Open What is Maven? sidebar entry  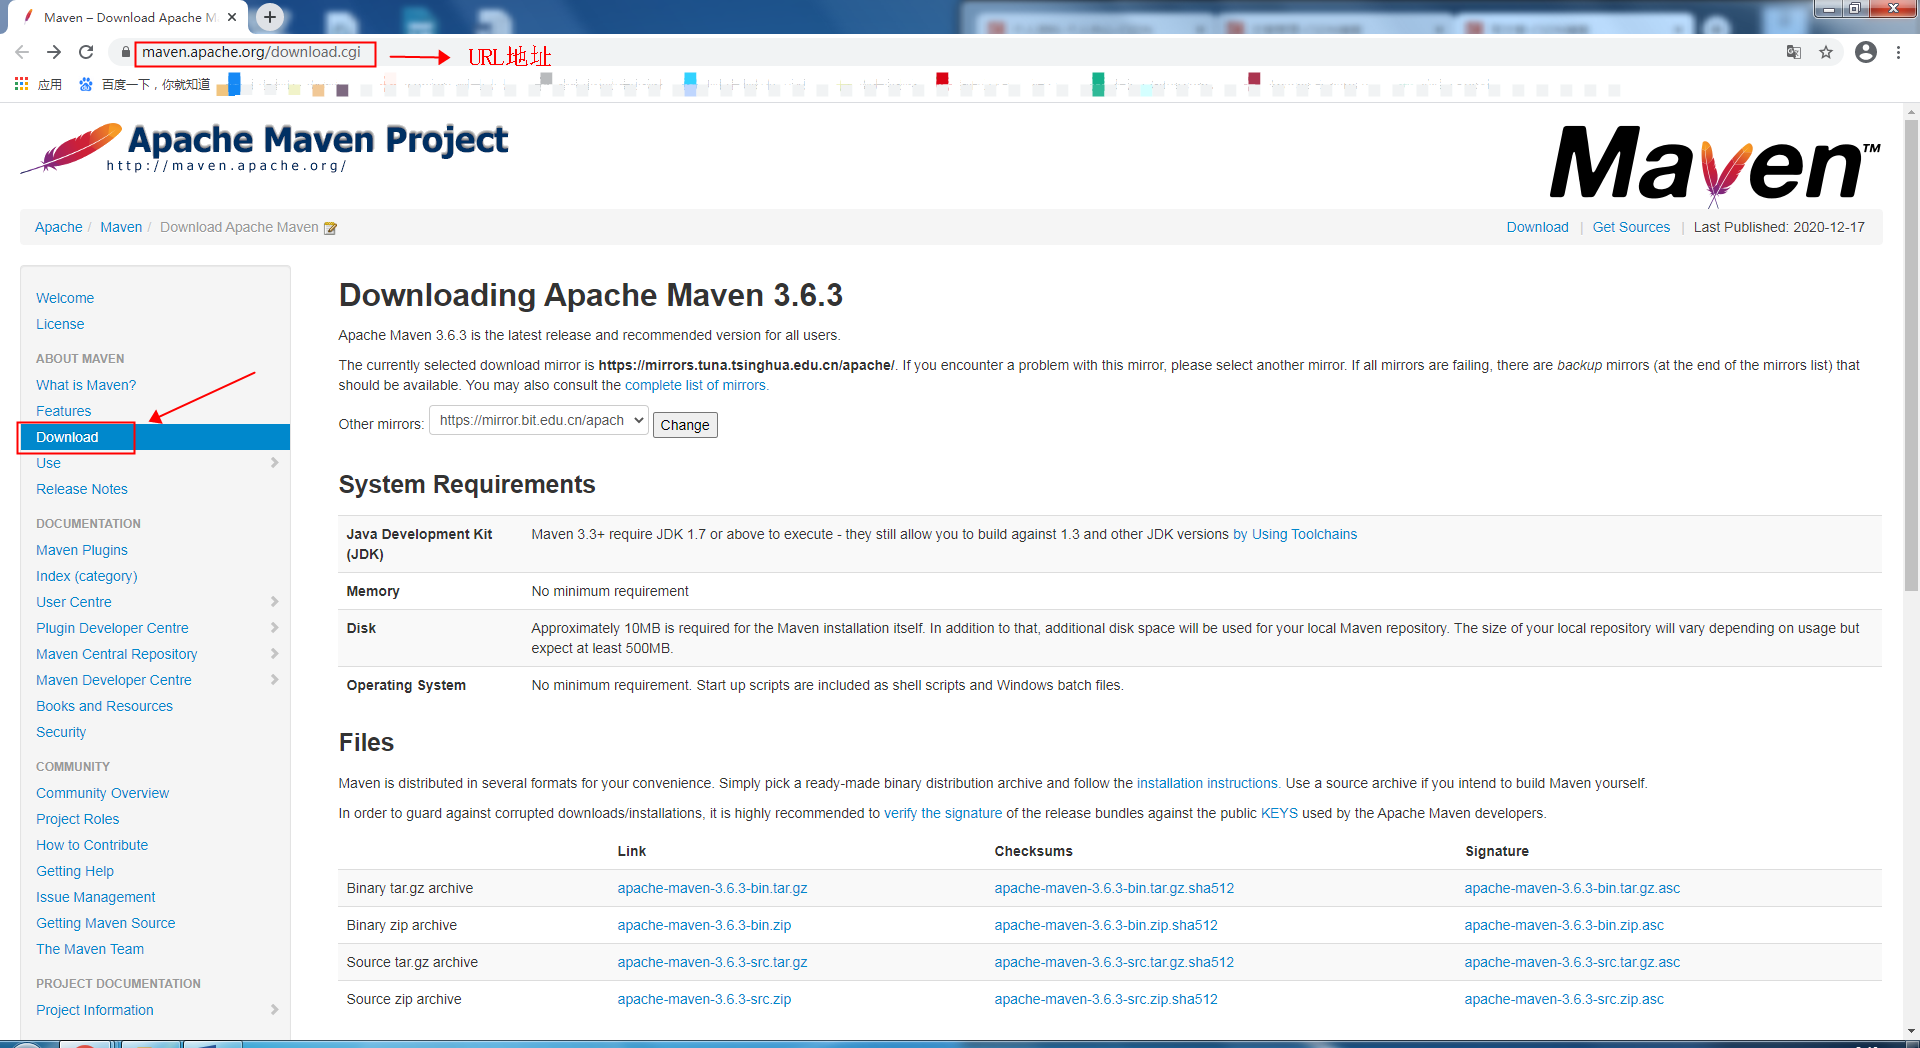tap(86, 385)
